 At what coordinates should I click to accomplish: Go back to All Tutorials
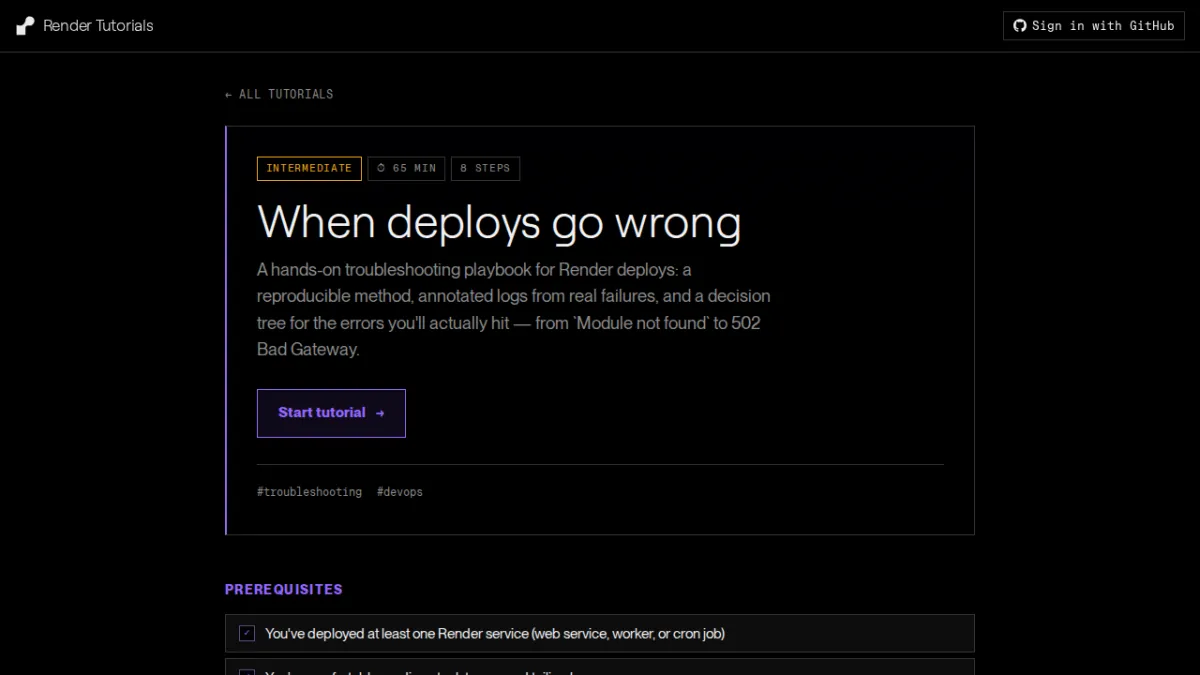pyautogui.click(x=279, y=94)
